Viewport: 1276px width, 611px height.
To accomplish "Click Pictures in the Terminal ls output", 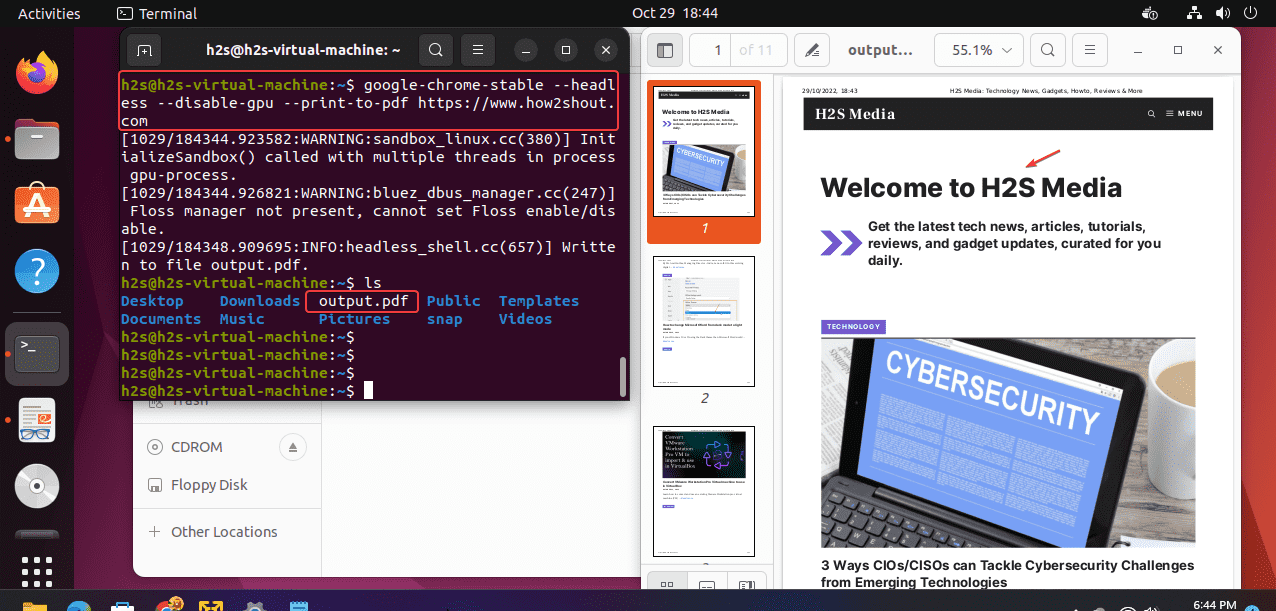I will [x=354, y=319].
